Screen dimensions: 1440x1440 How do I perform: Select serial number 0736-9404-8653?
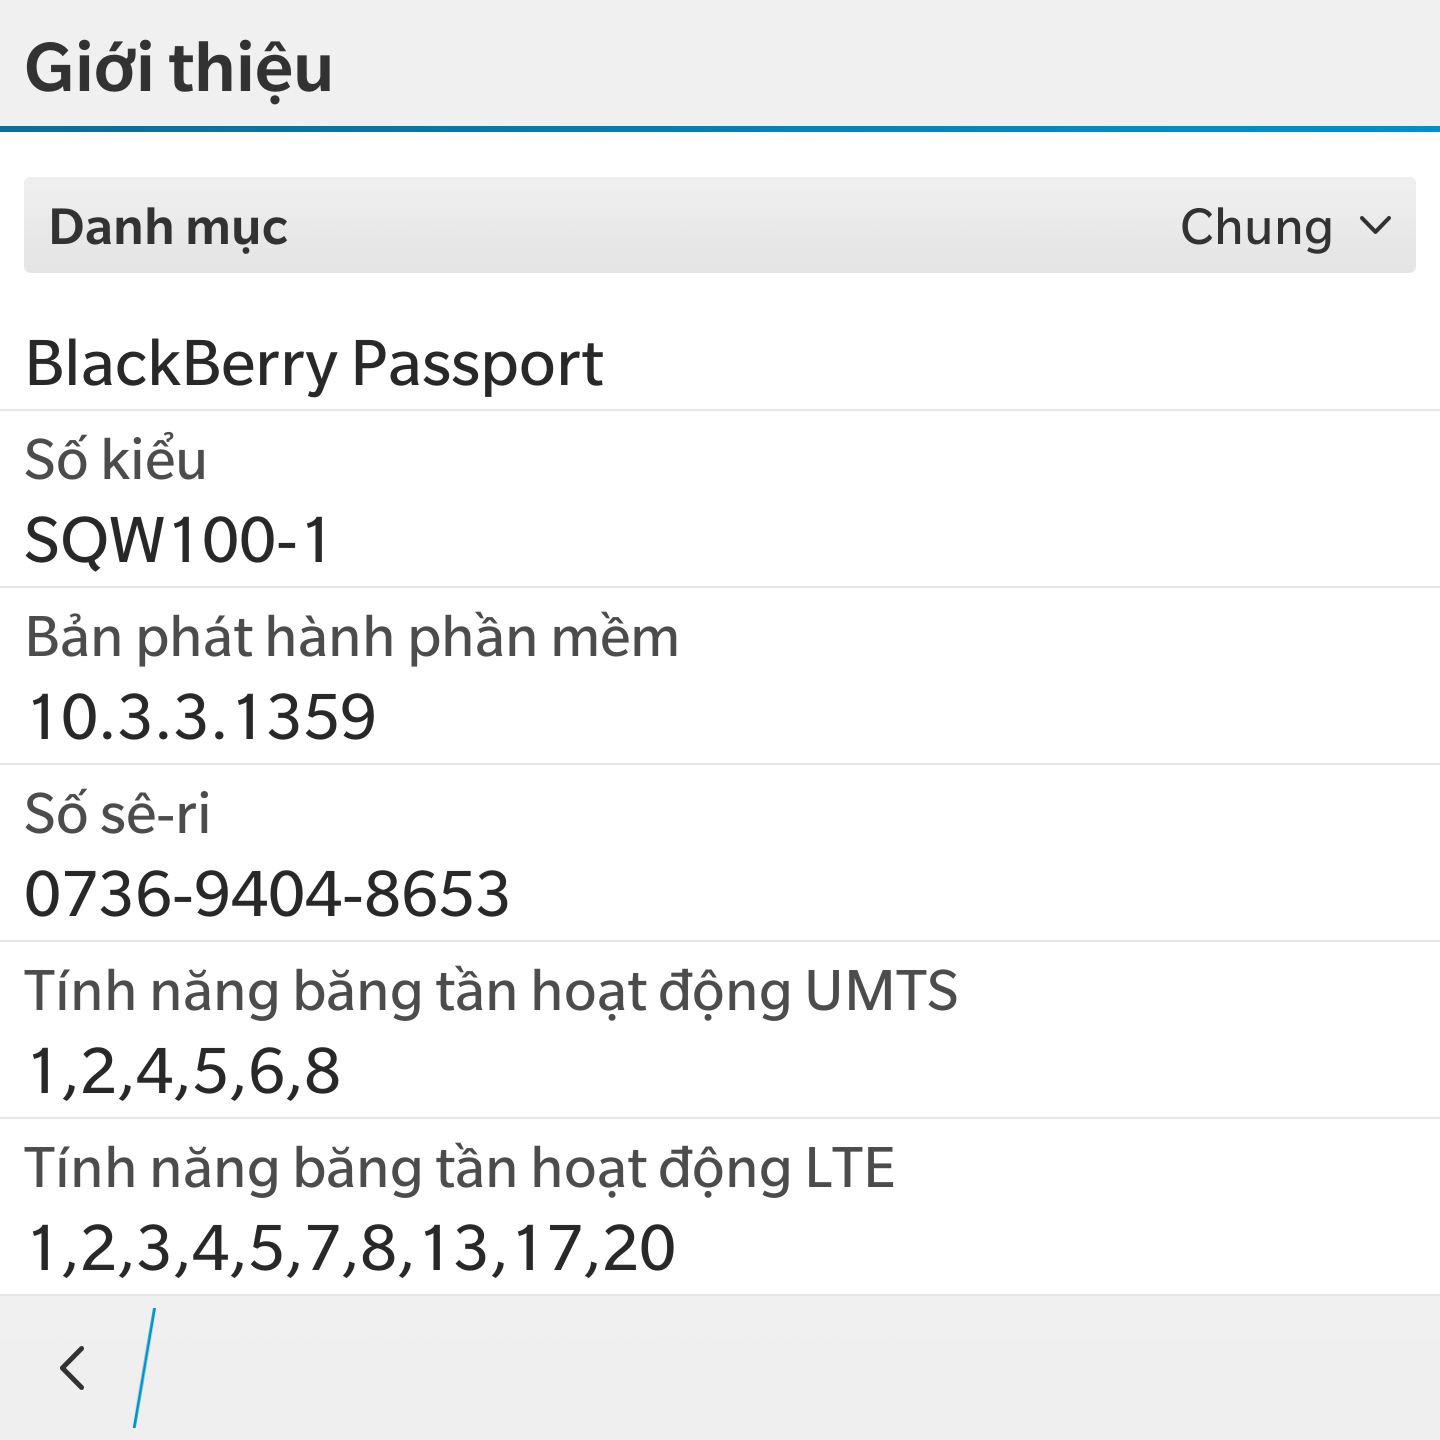point(267,894)
